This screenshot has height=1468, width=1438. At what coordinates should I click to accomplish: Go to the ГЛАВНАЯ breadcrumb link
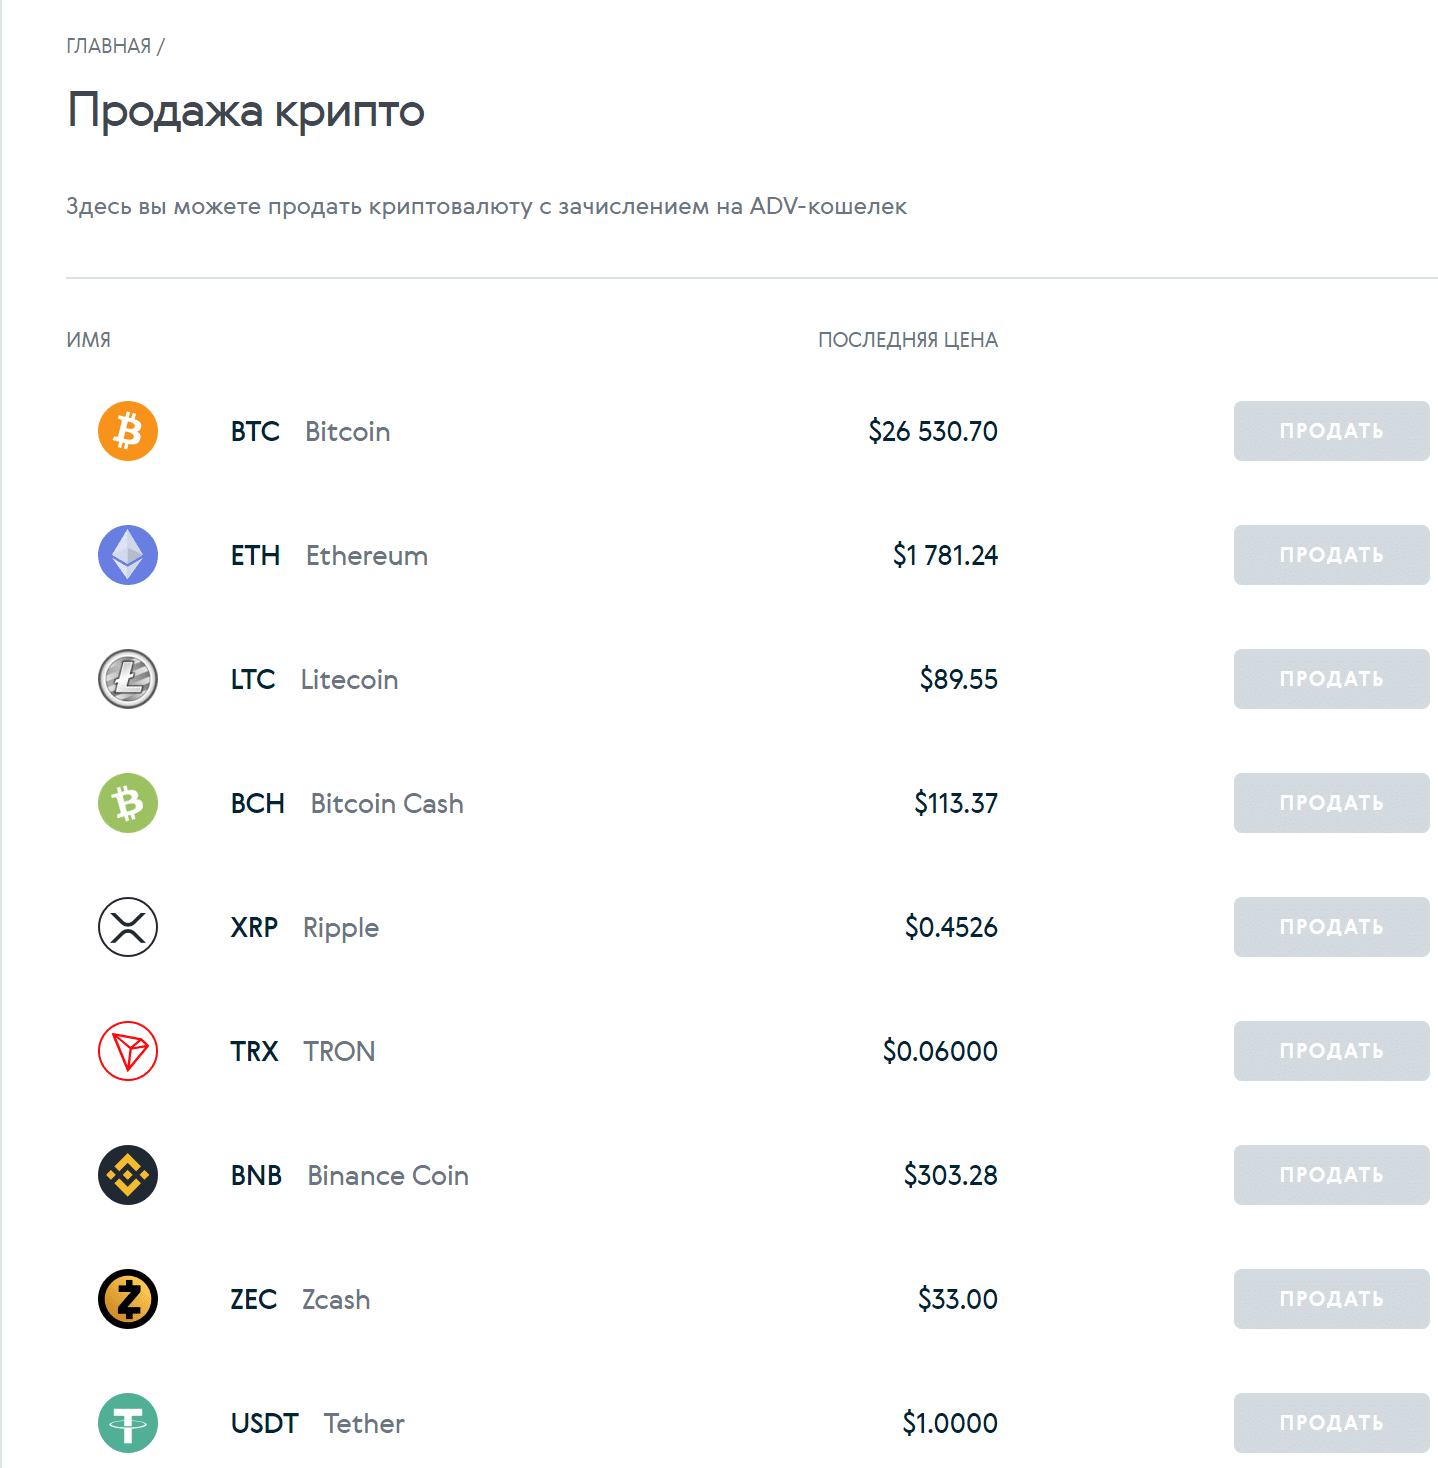[108, 46]
